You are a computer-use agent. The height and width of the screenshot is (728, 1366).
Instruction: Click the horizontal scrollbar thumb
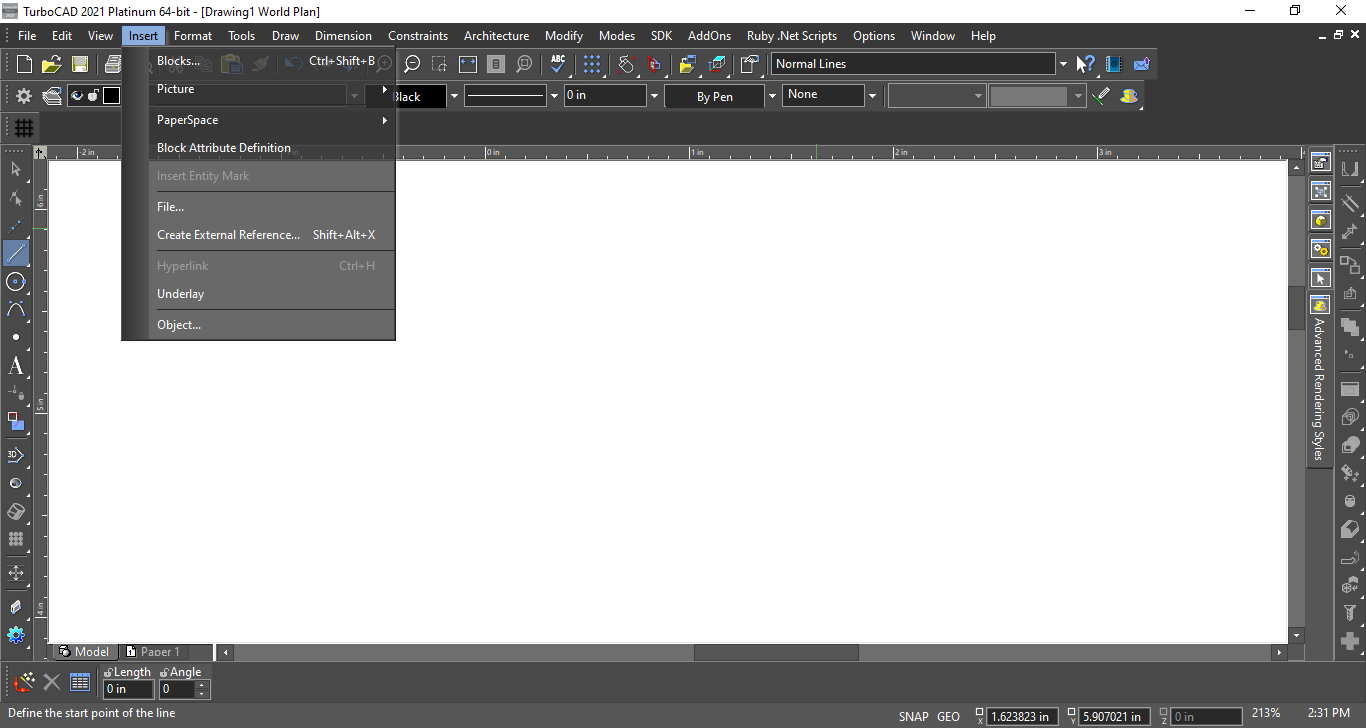tap(776, 652)
